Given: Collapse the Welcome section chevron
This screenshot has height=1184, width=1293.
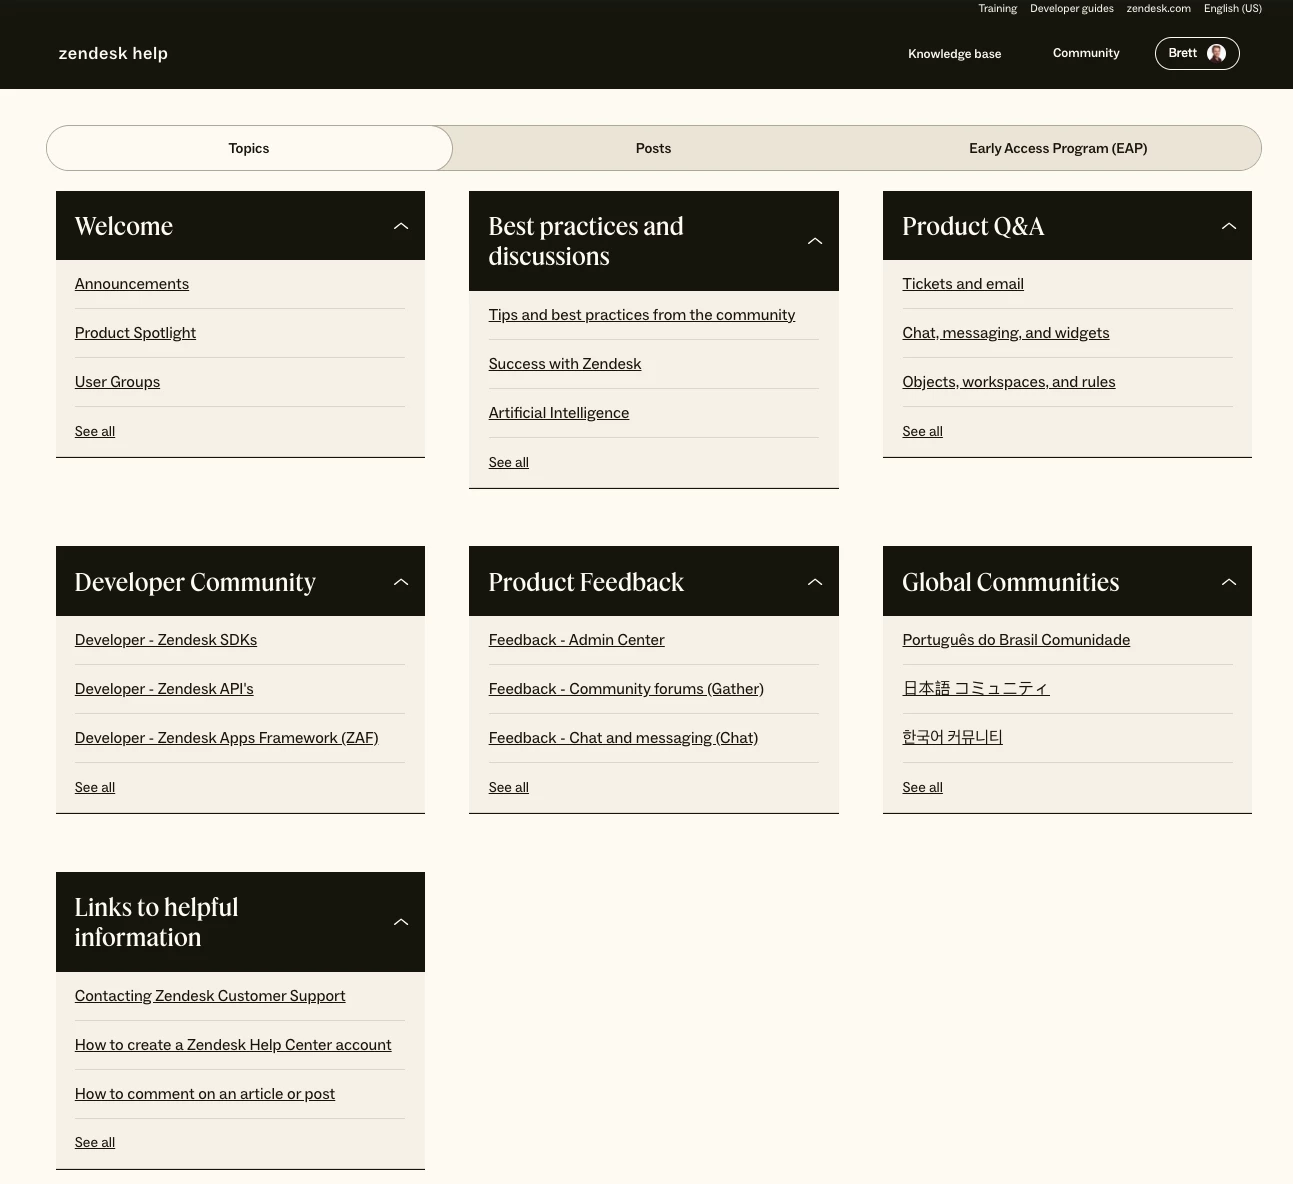Looking at the screenshot, I should pos(401,226).
